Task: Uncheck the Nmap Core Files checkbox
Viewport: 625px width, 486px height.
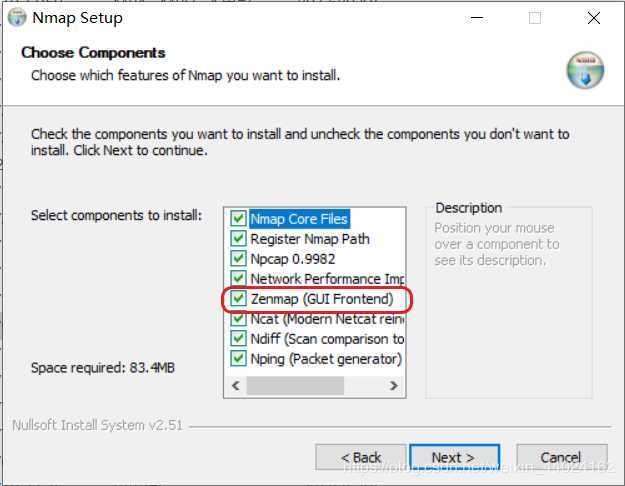Action: [x=238, y=218]
